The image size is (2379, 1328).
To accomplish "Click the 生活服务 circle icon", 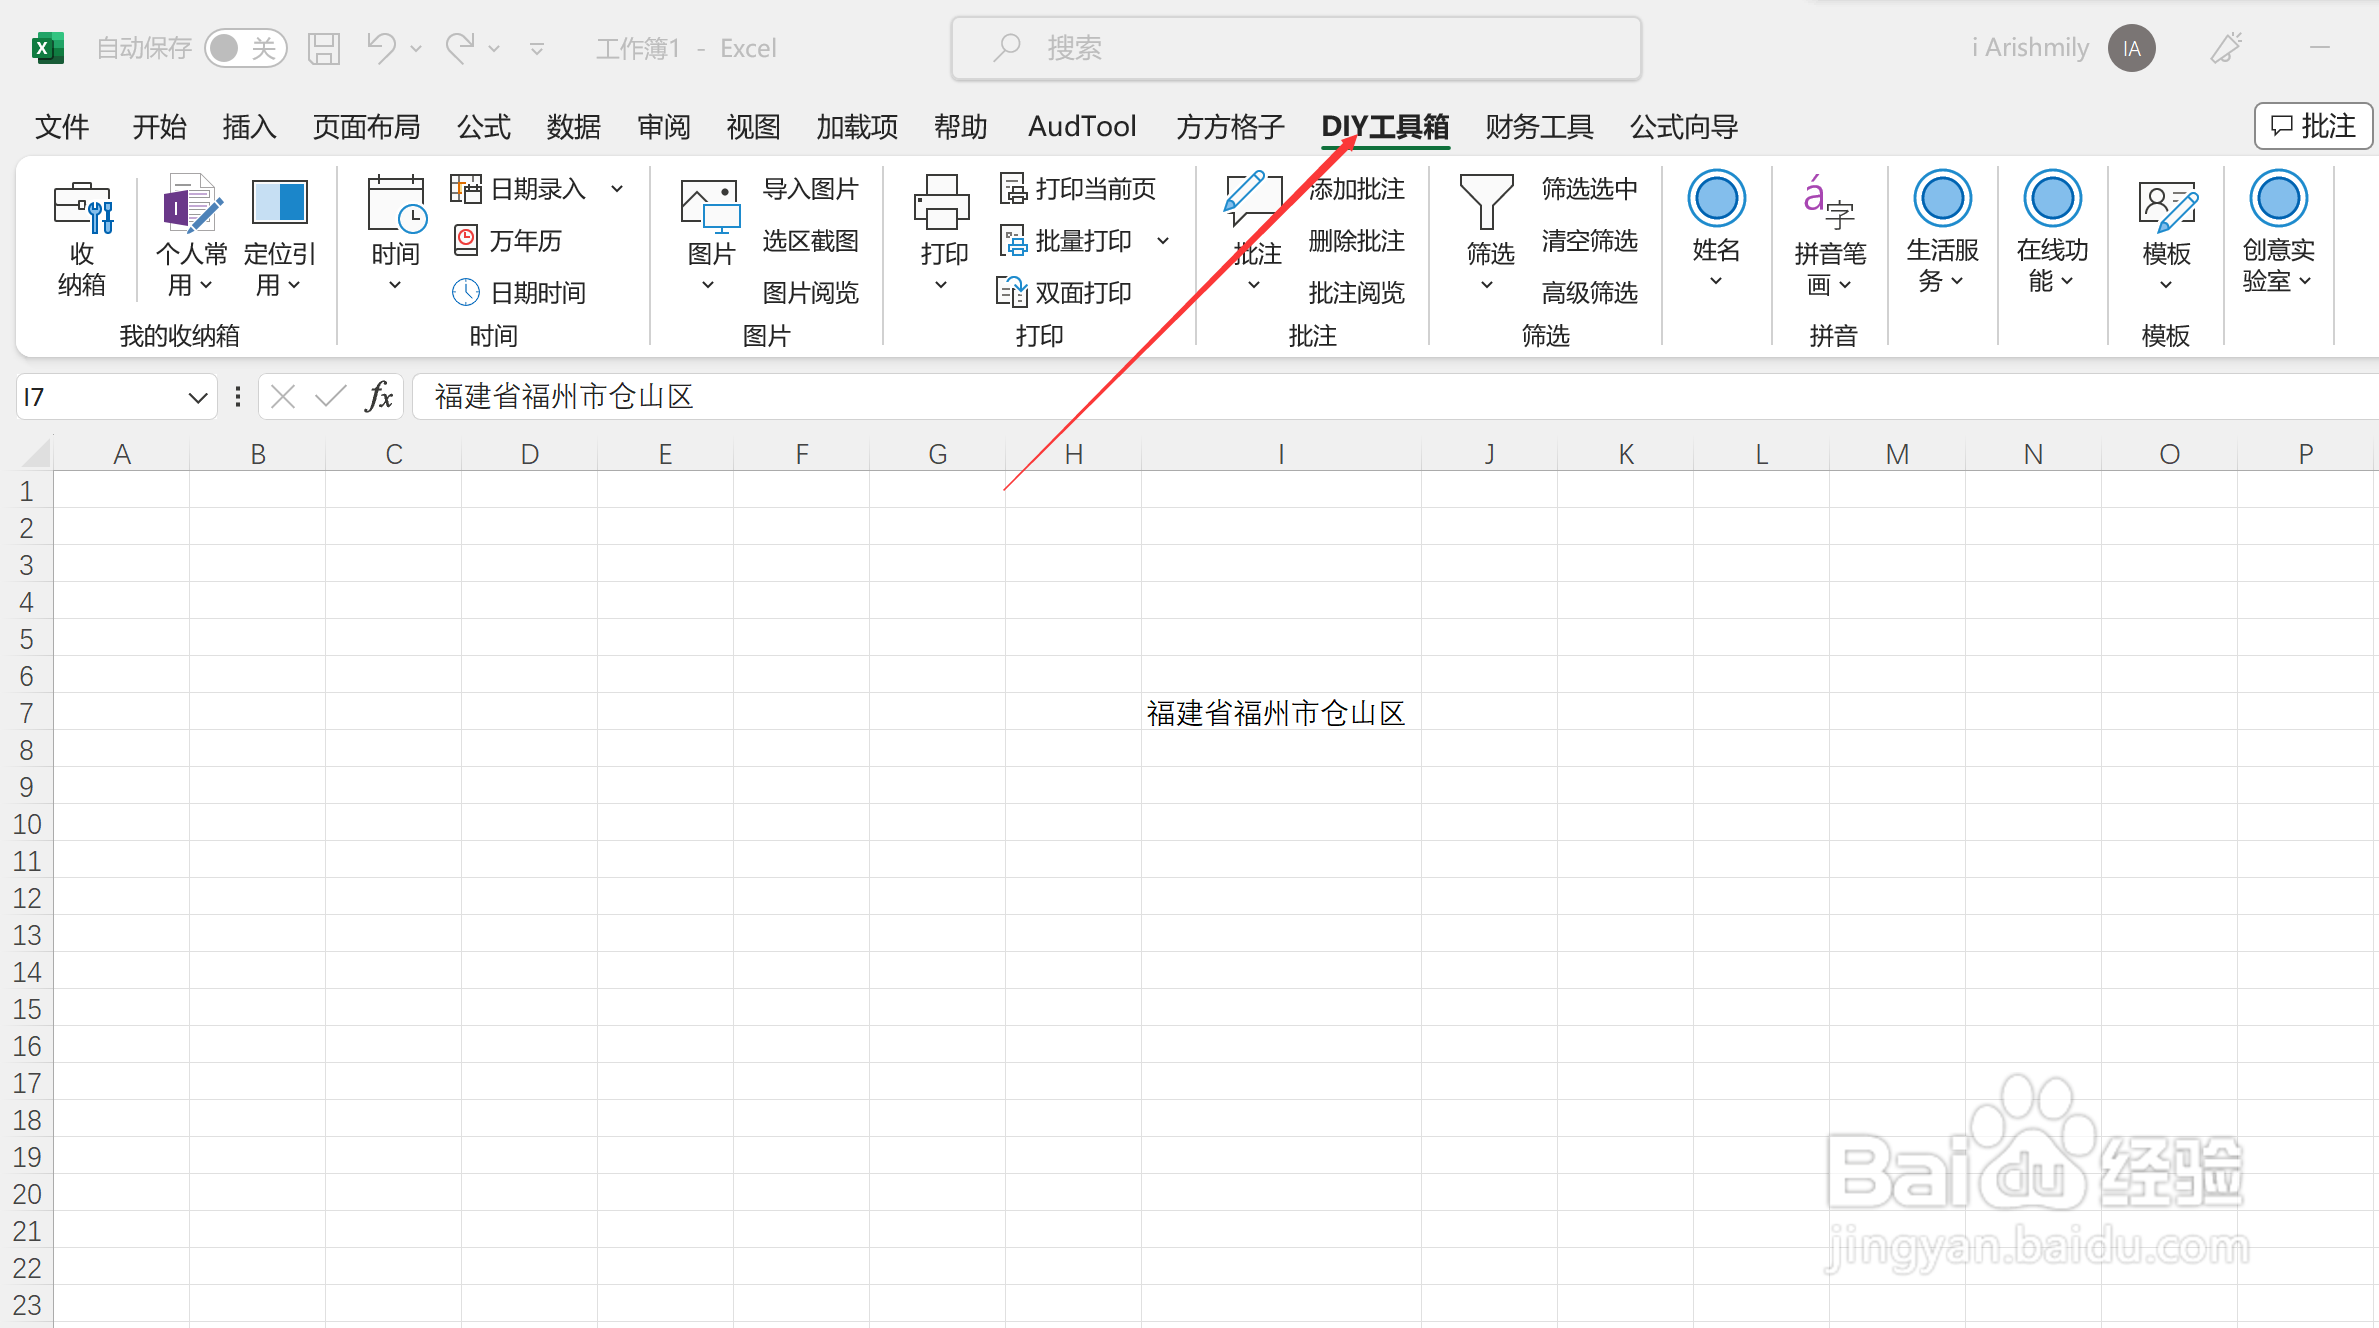I will click(1942, 198).
